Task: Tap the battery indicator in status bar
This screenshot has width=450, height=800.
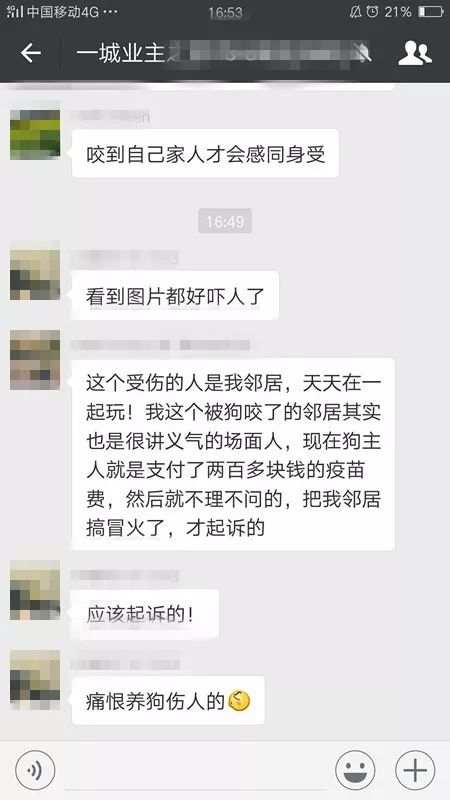Action: [431, 12]
